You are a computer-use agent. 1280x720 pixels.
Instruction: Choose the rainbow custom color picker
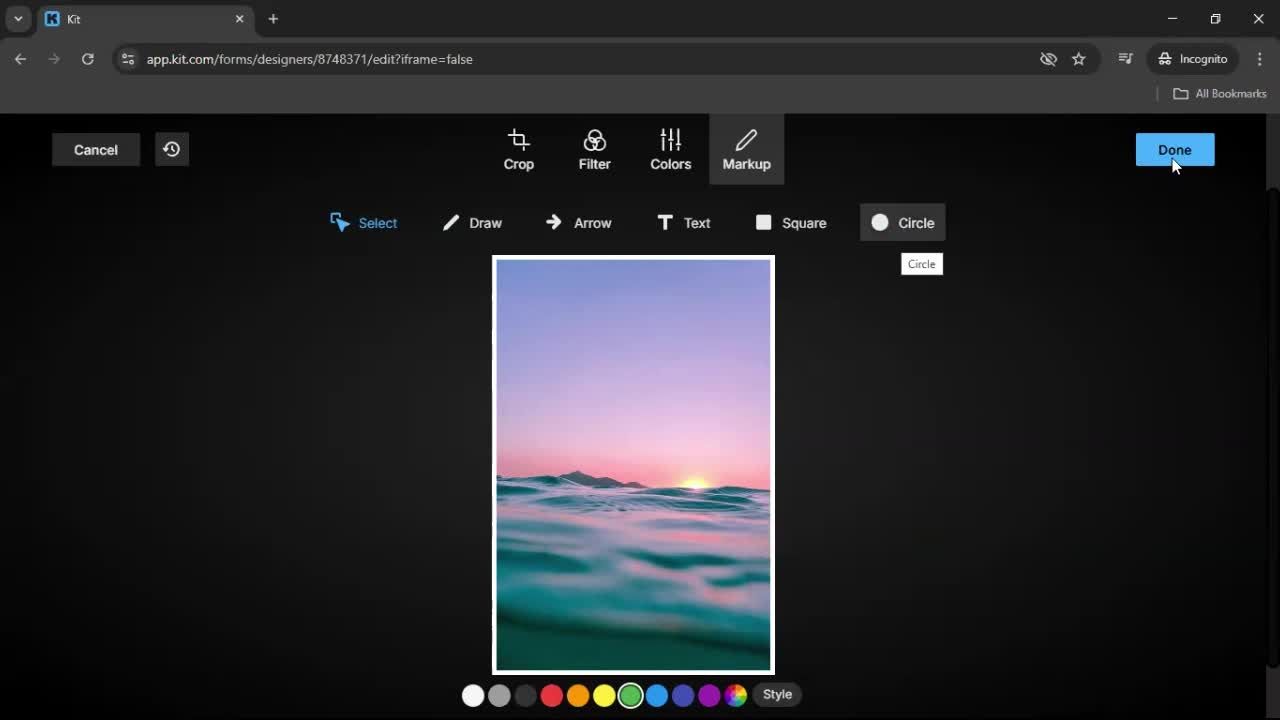(x=736, y=695)
